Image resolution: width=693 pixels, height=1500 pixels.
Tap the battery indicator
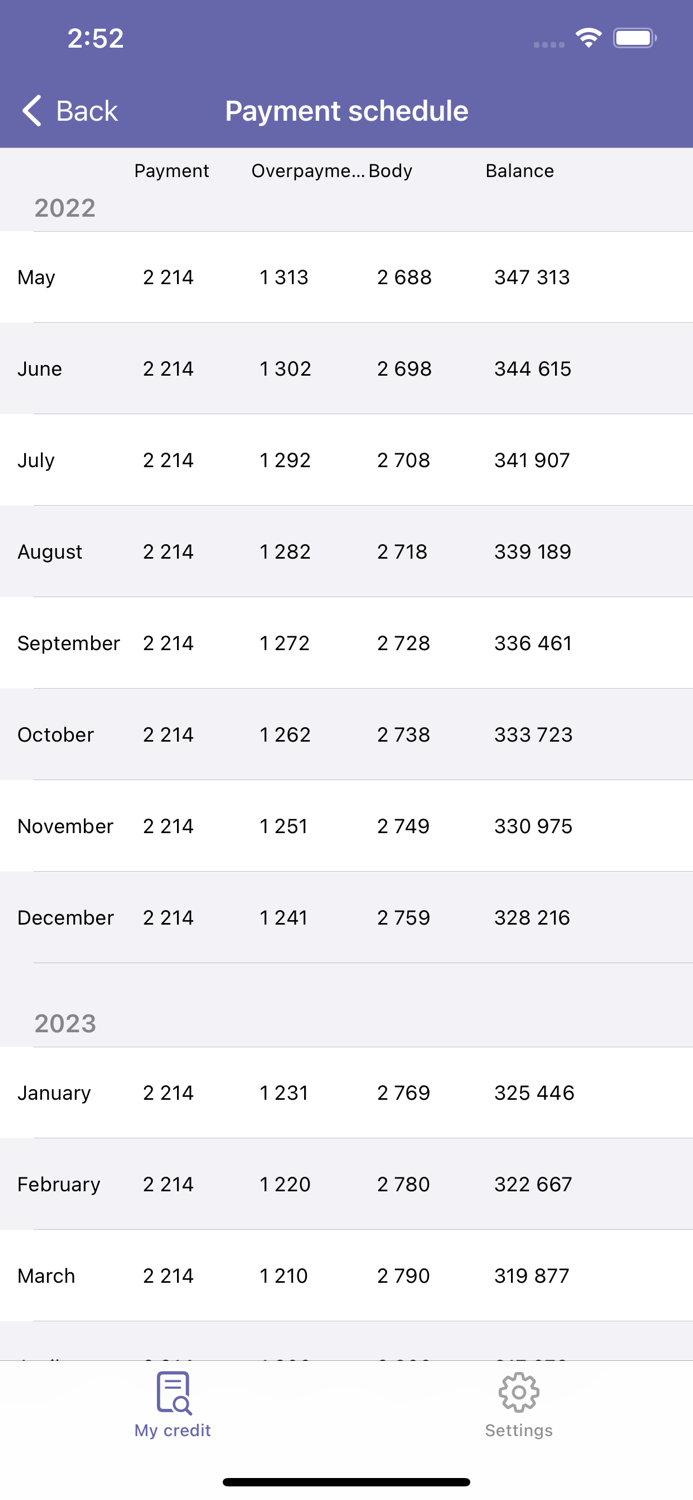[x=634, y=37]
